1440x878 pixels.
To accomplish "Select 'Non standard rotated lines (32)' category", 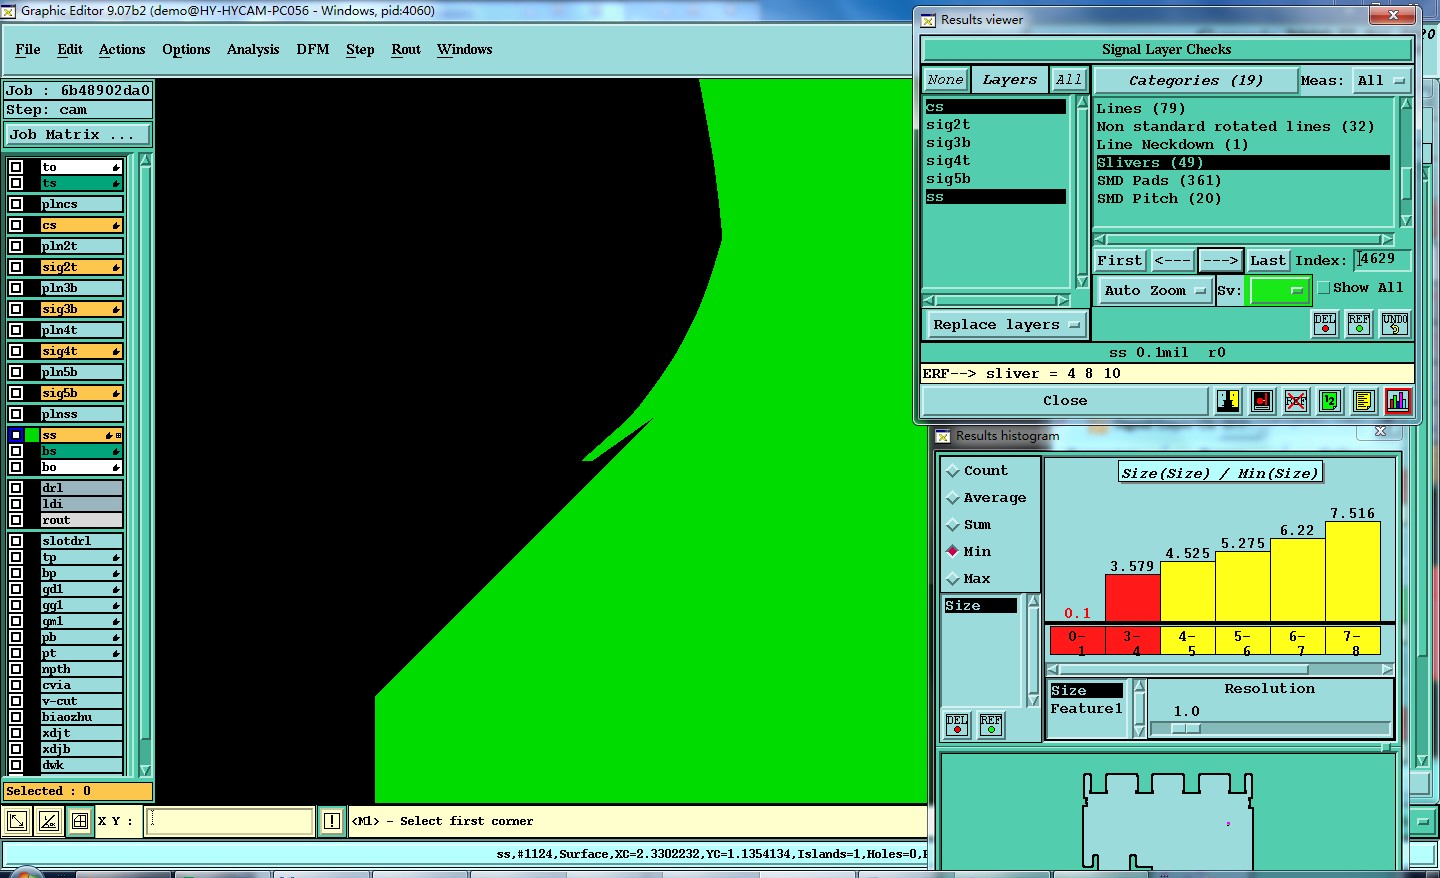I will pyautogui.click(x=1235, y=127).
